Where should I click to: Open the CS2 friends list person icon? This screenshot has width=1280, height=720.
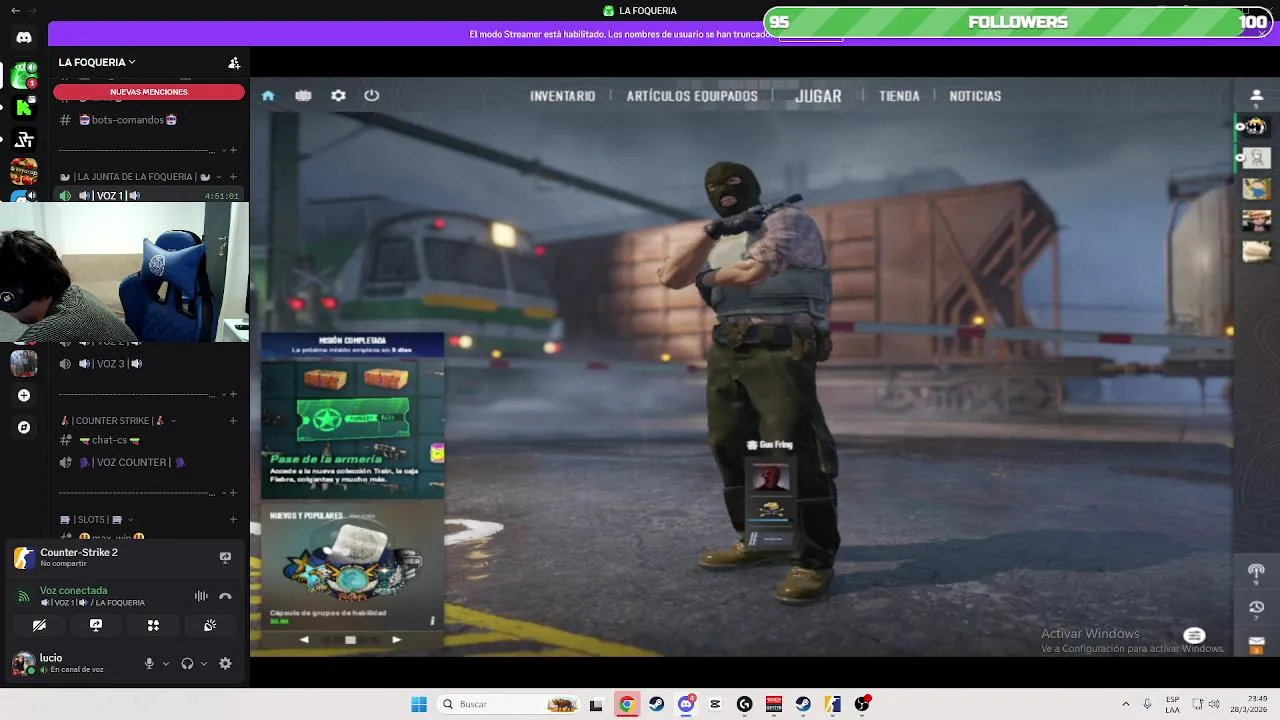tap(1256, 98)
